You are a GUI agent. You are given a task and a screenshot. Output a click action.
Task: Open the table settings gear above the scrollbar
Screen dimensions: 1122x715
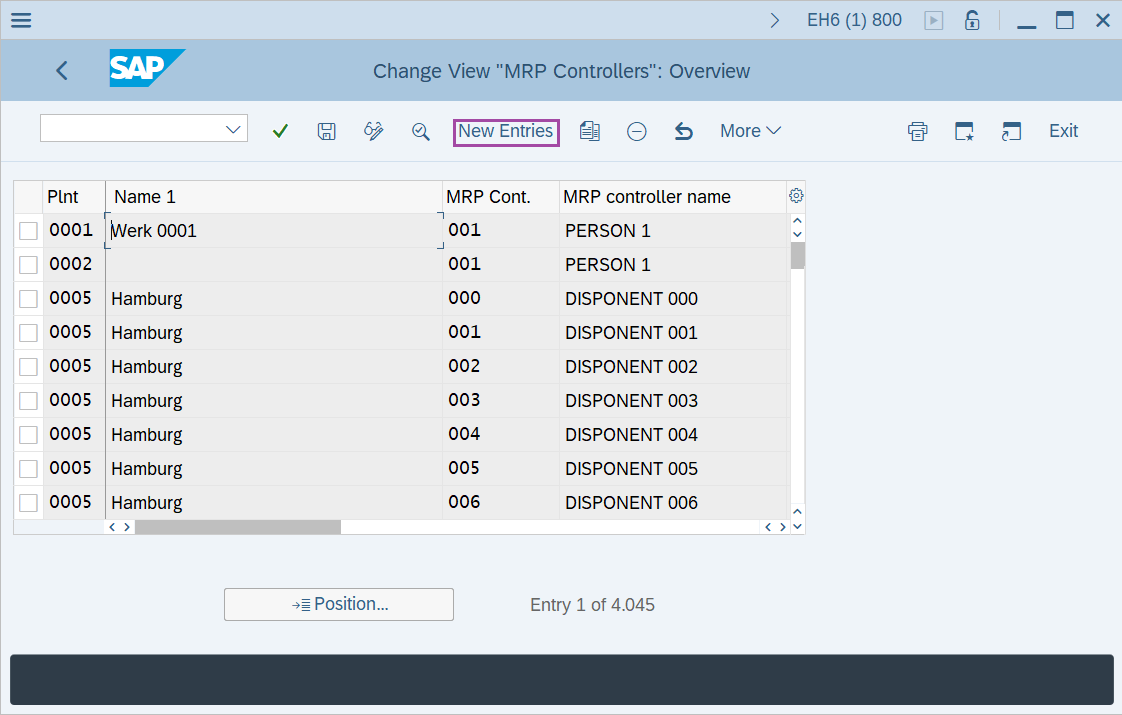click(796, 196)
